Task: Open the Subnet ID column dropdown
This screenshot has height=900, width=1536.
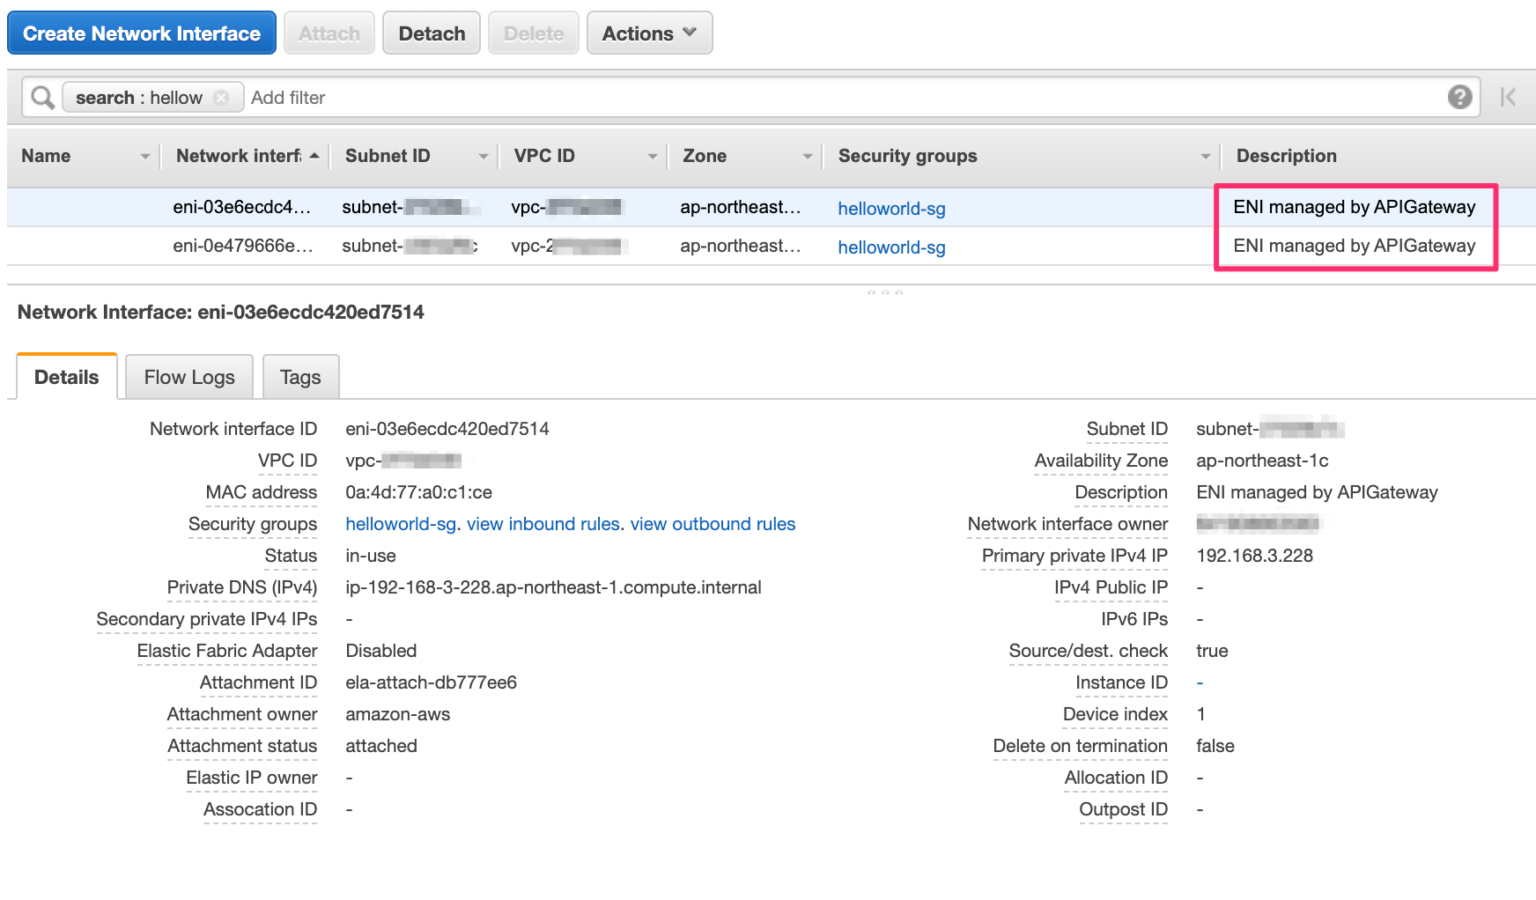Action: tap(483, 156)
